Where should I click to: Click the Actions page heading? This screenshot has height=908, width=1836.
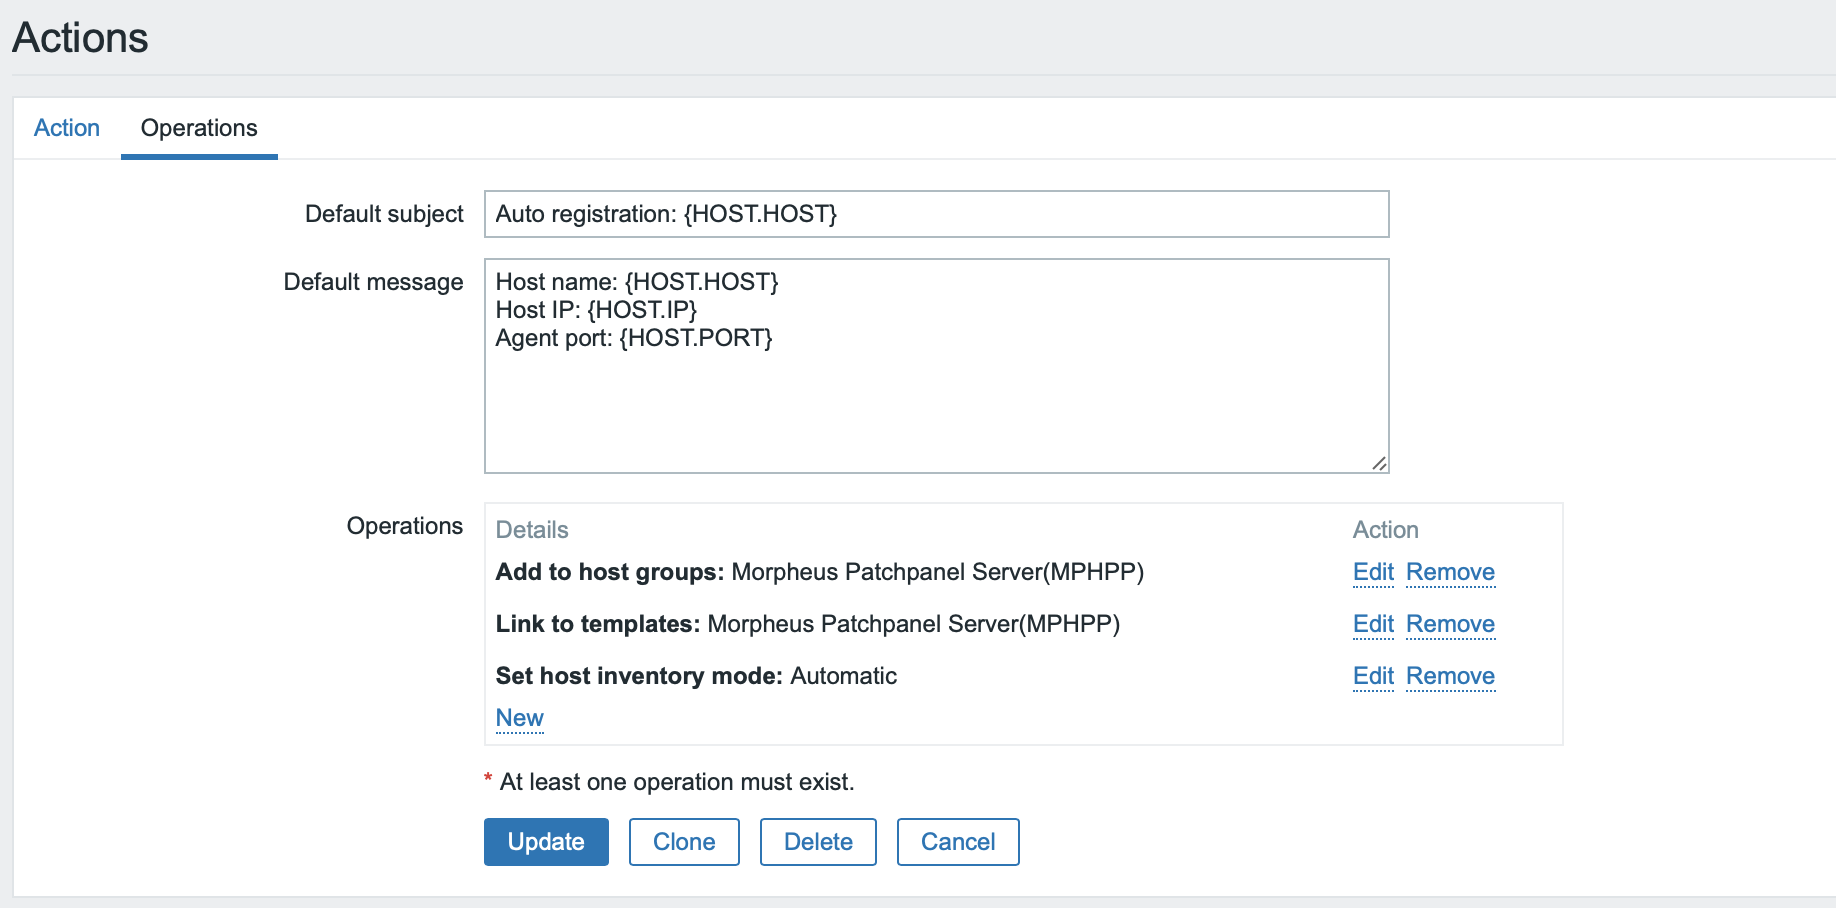tap(80, 38)
